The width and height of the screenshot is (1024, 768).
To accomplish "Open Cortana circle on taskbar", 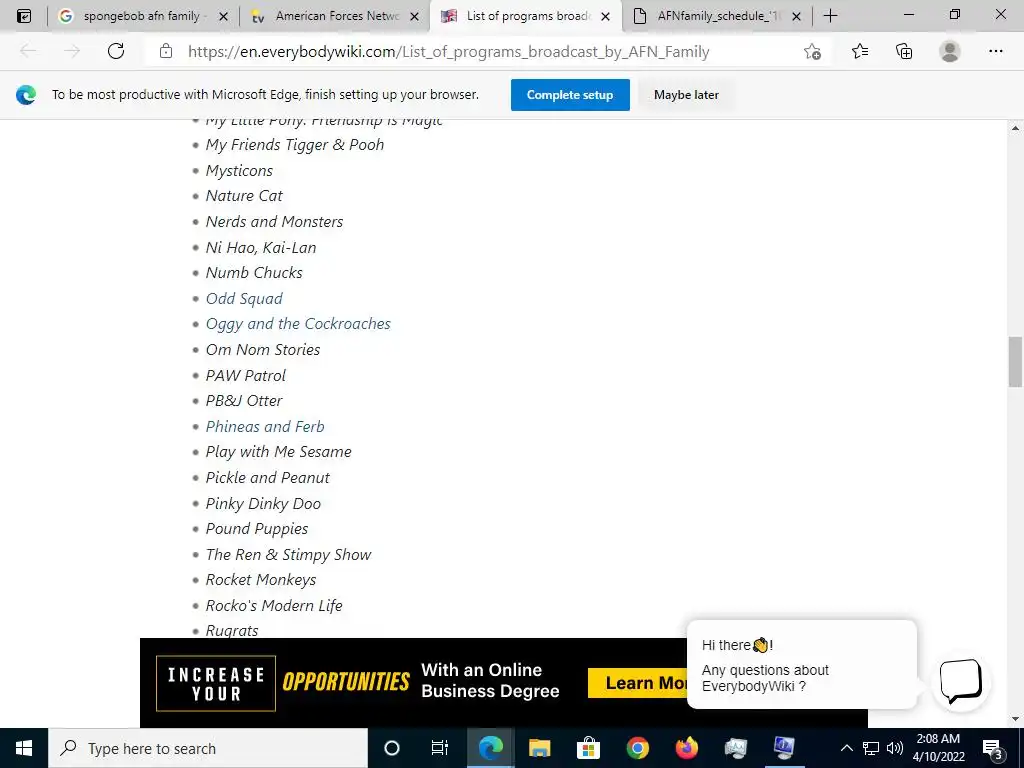I will coord(392,748).
